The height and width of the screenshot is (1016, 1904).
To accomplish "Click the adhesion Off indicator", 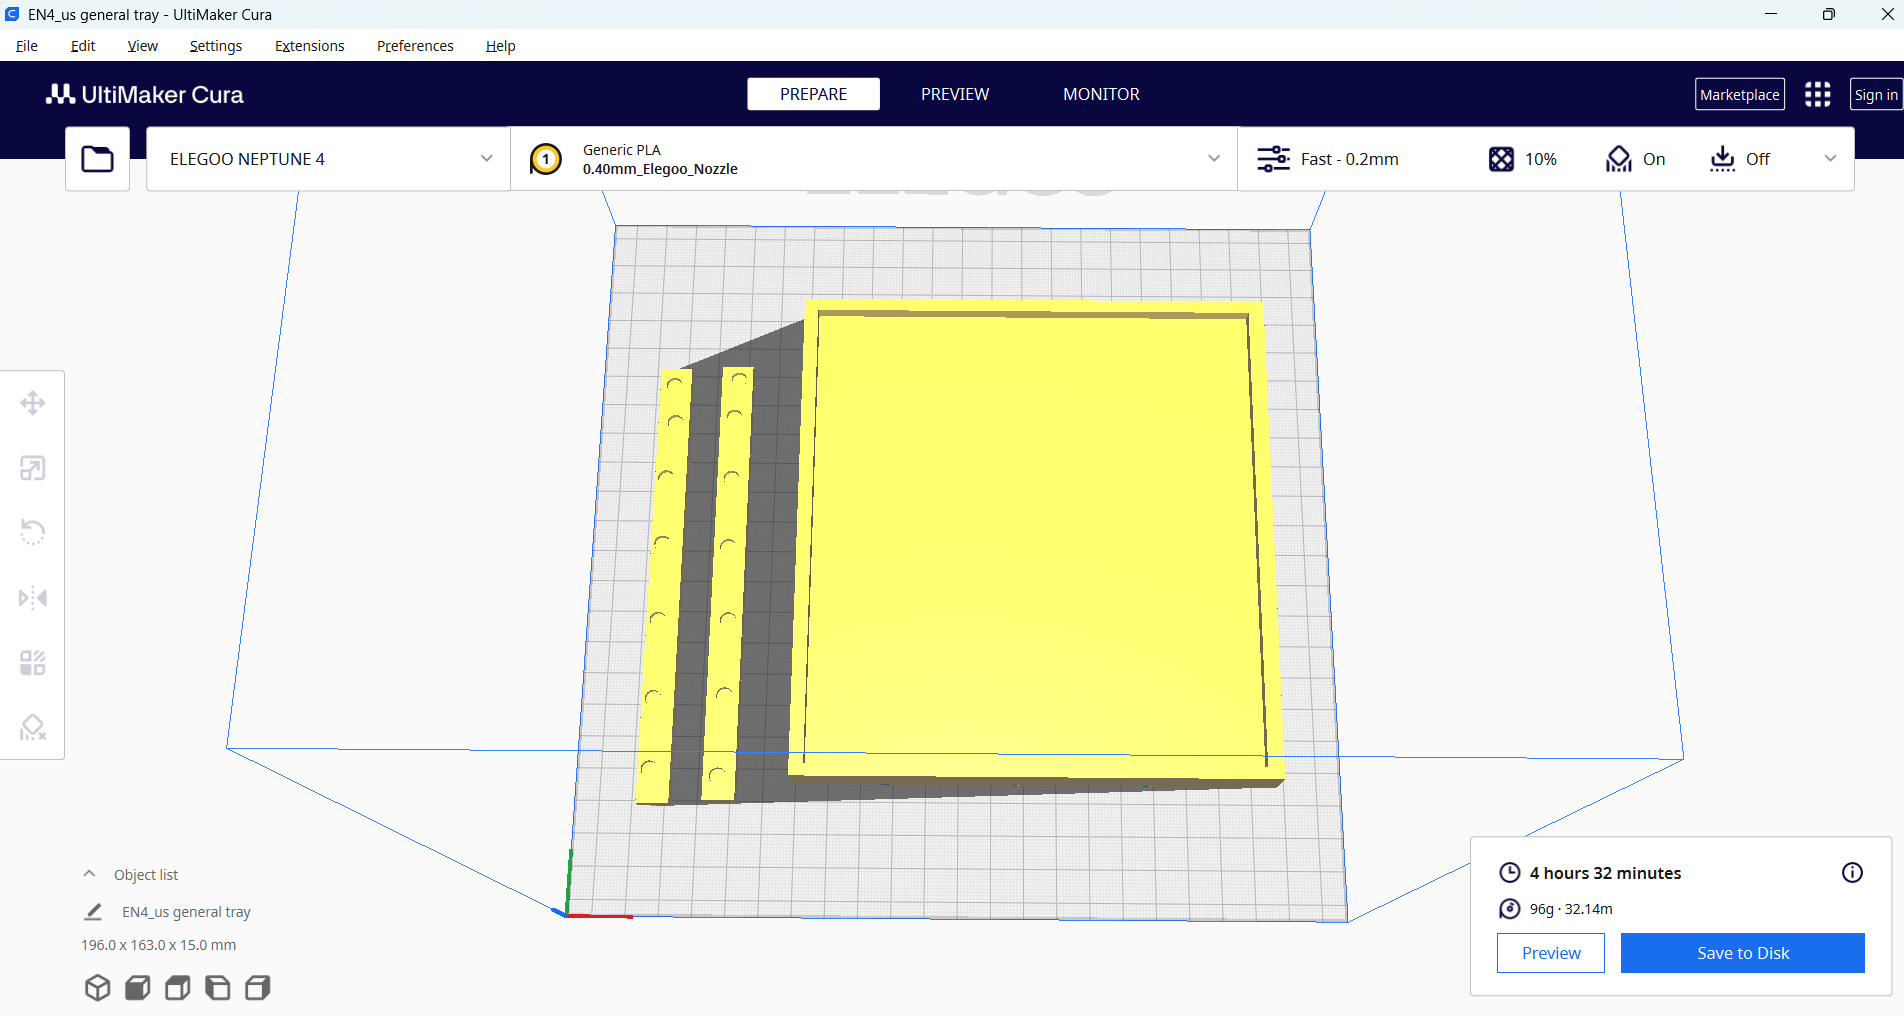I will (1739, 159).
